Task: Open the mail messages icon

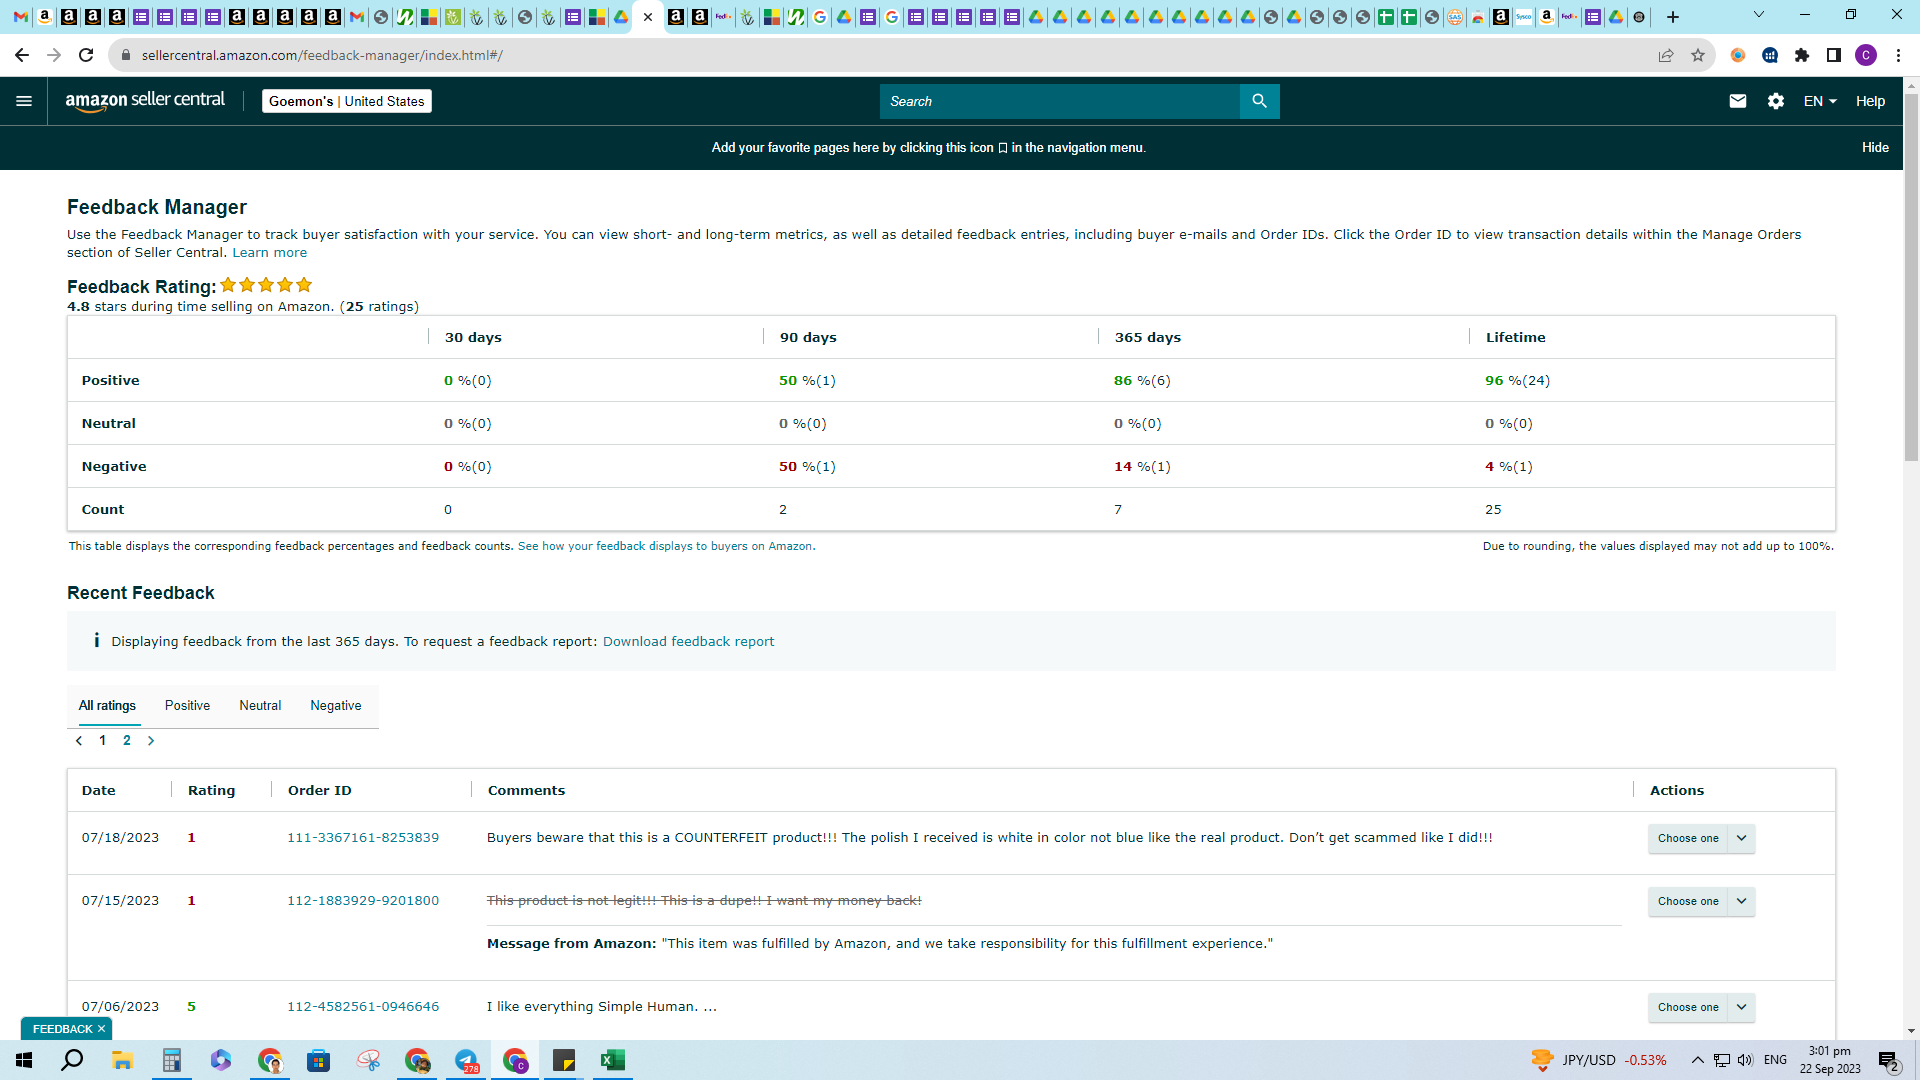Action: click(x=1738, y=101)
